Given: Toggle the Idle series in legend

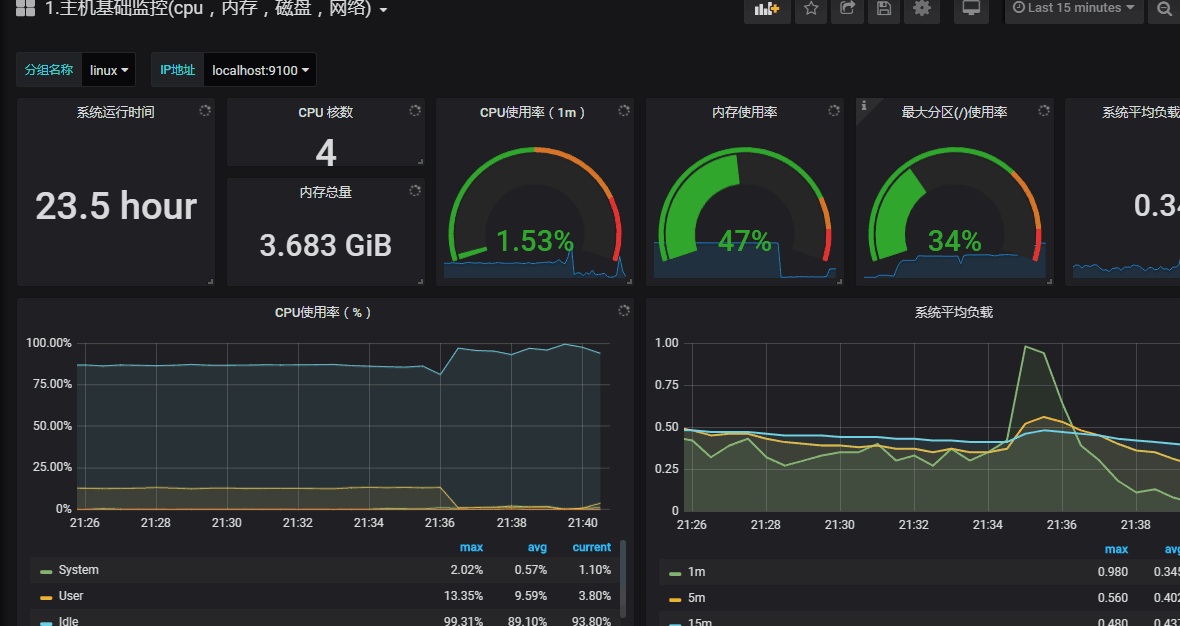Looking at the screenshot, I should click(68, 621).
